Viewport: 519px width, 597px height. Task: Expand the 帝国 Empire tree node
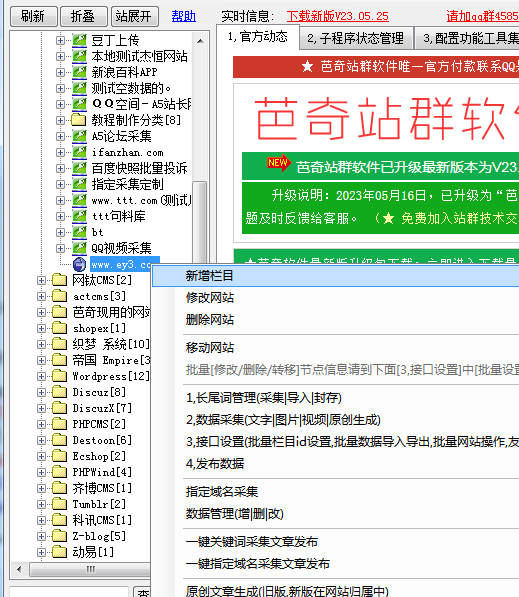pos(41,360)
